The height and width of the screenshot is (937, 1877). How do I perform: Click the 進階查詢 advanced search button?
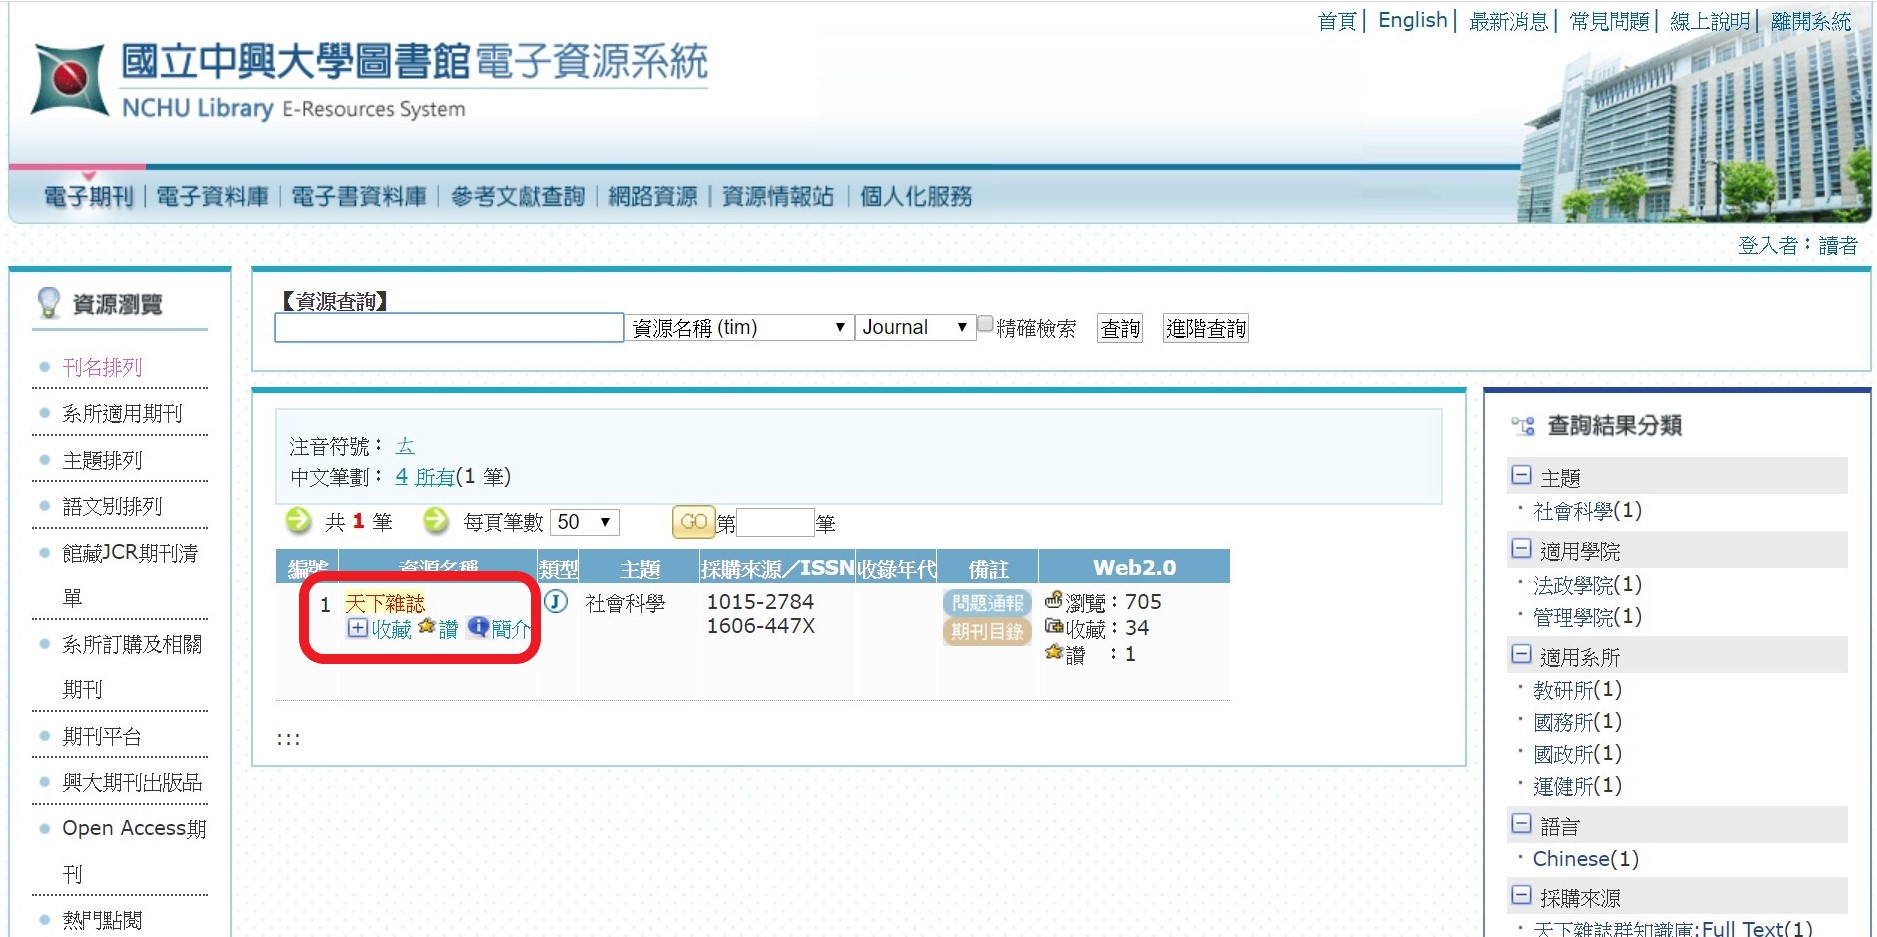coord(1206,328)
